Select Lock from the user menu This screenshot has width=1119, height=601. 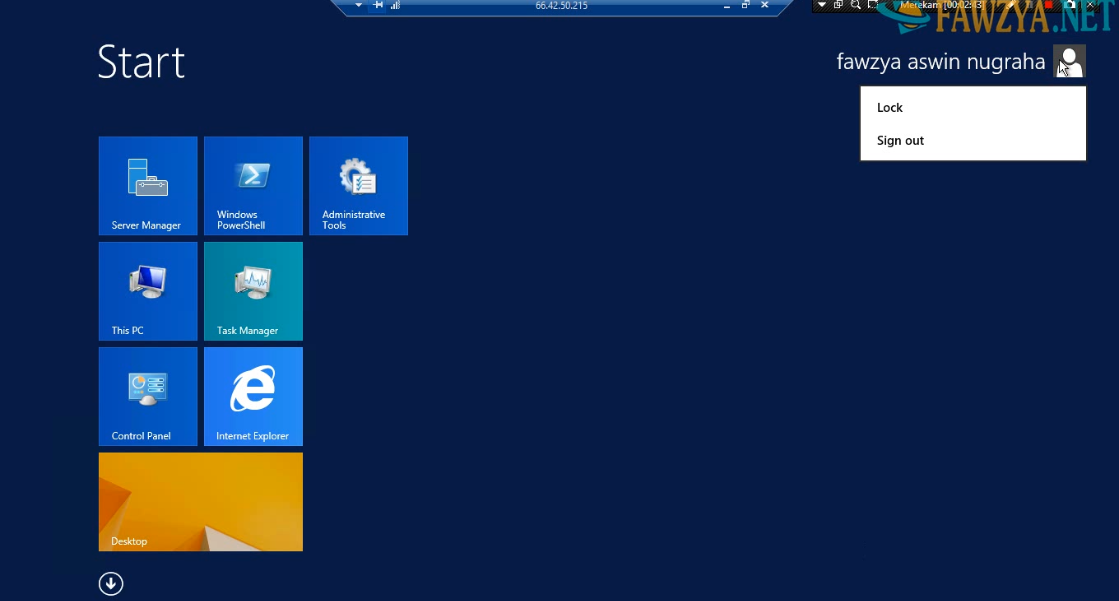pos(890,108)
